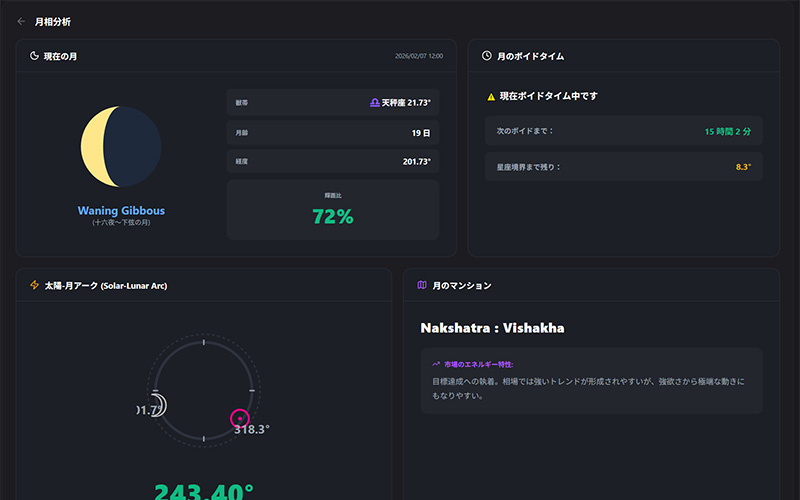Click the moon marker on the arc dial

pyautogui.click(x=158, y=405)
